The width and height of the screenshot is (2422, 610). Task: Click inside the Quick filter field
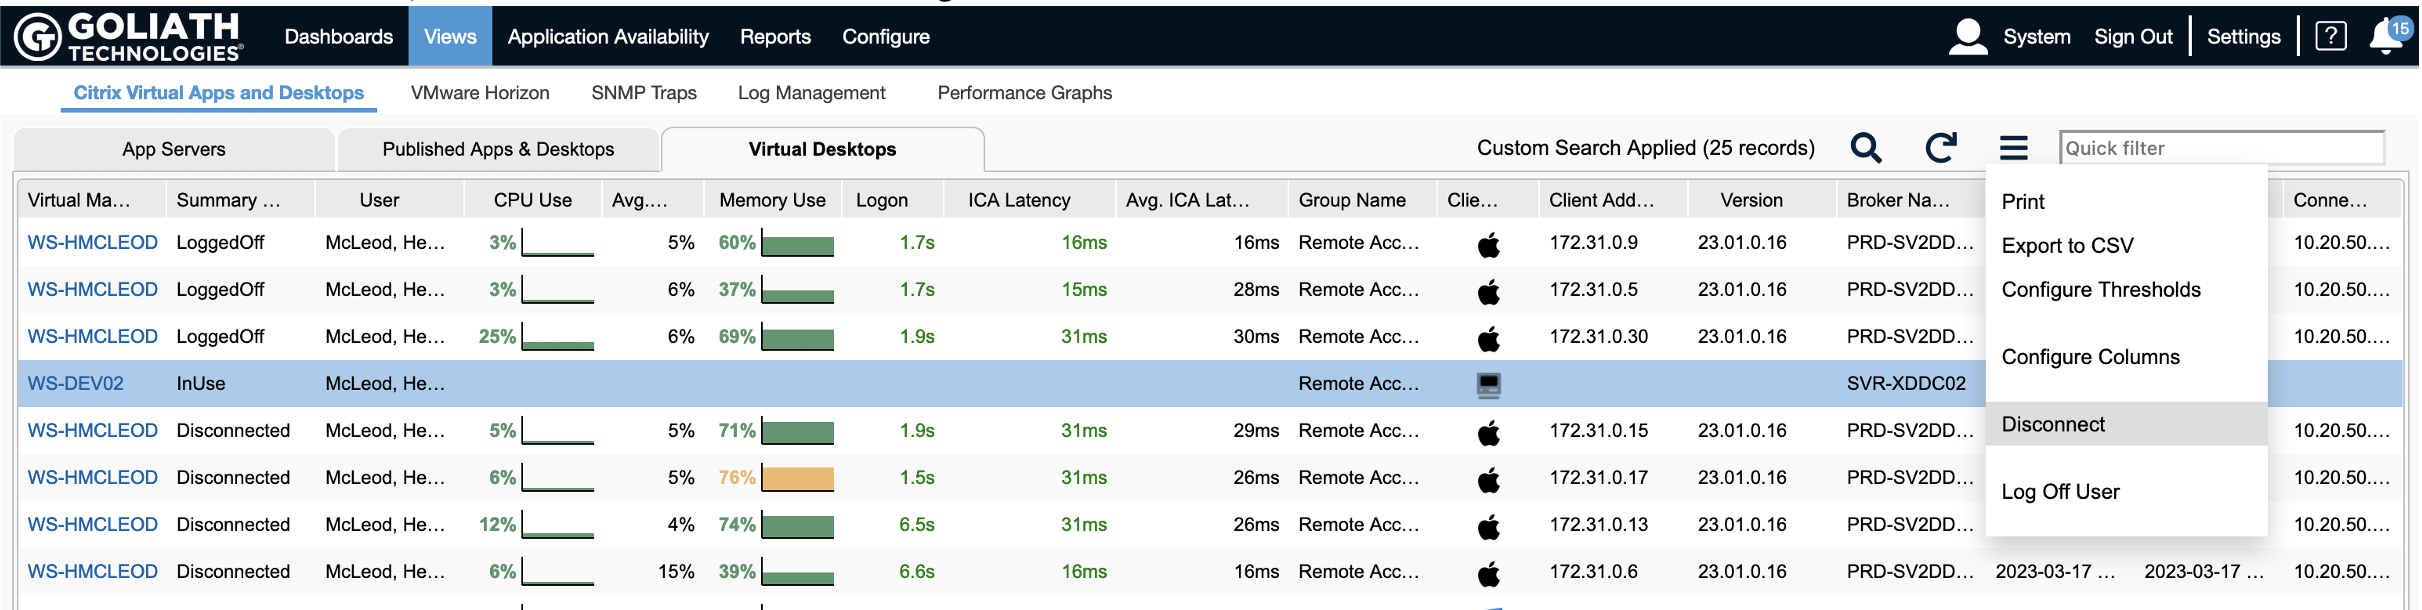coord(2221,148)
